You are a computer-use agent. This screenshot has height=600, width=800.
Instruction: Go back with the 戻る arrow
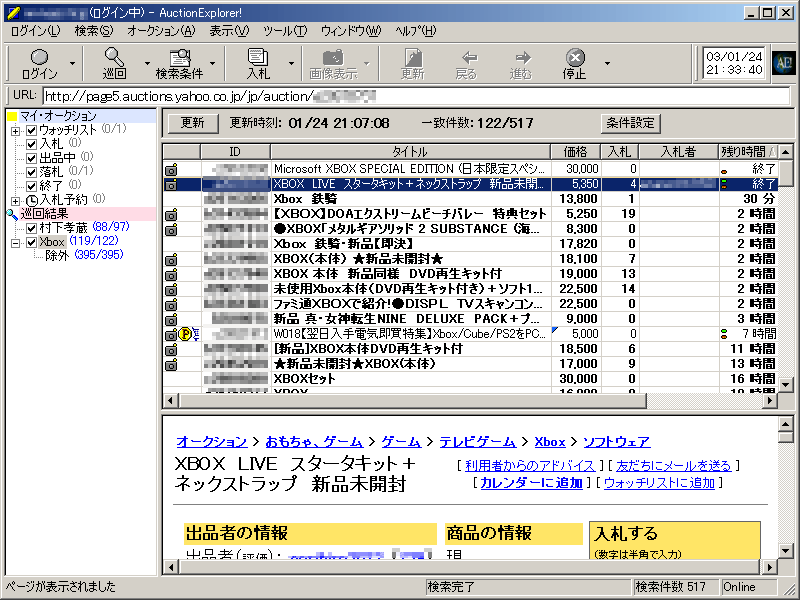click(x=467, y=63)
